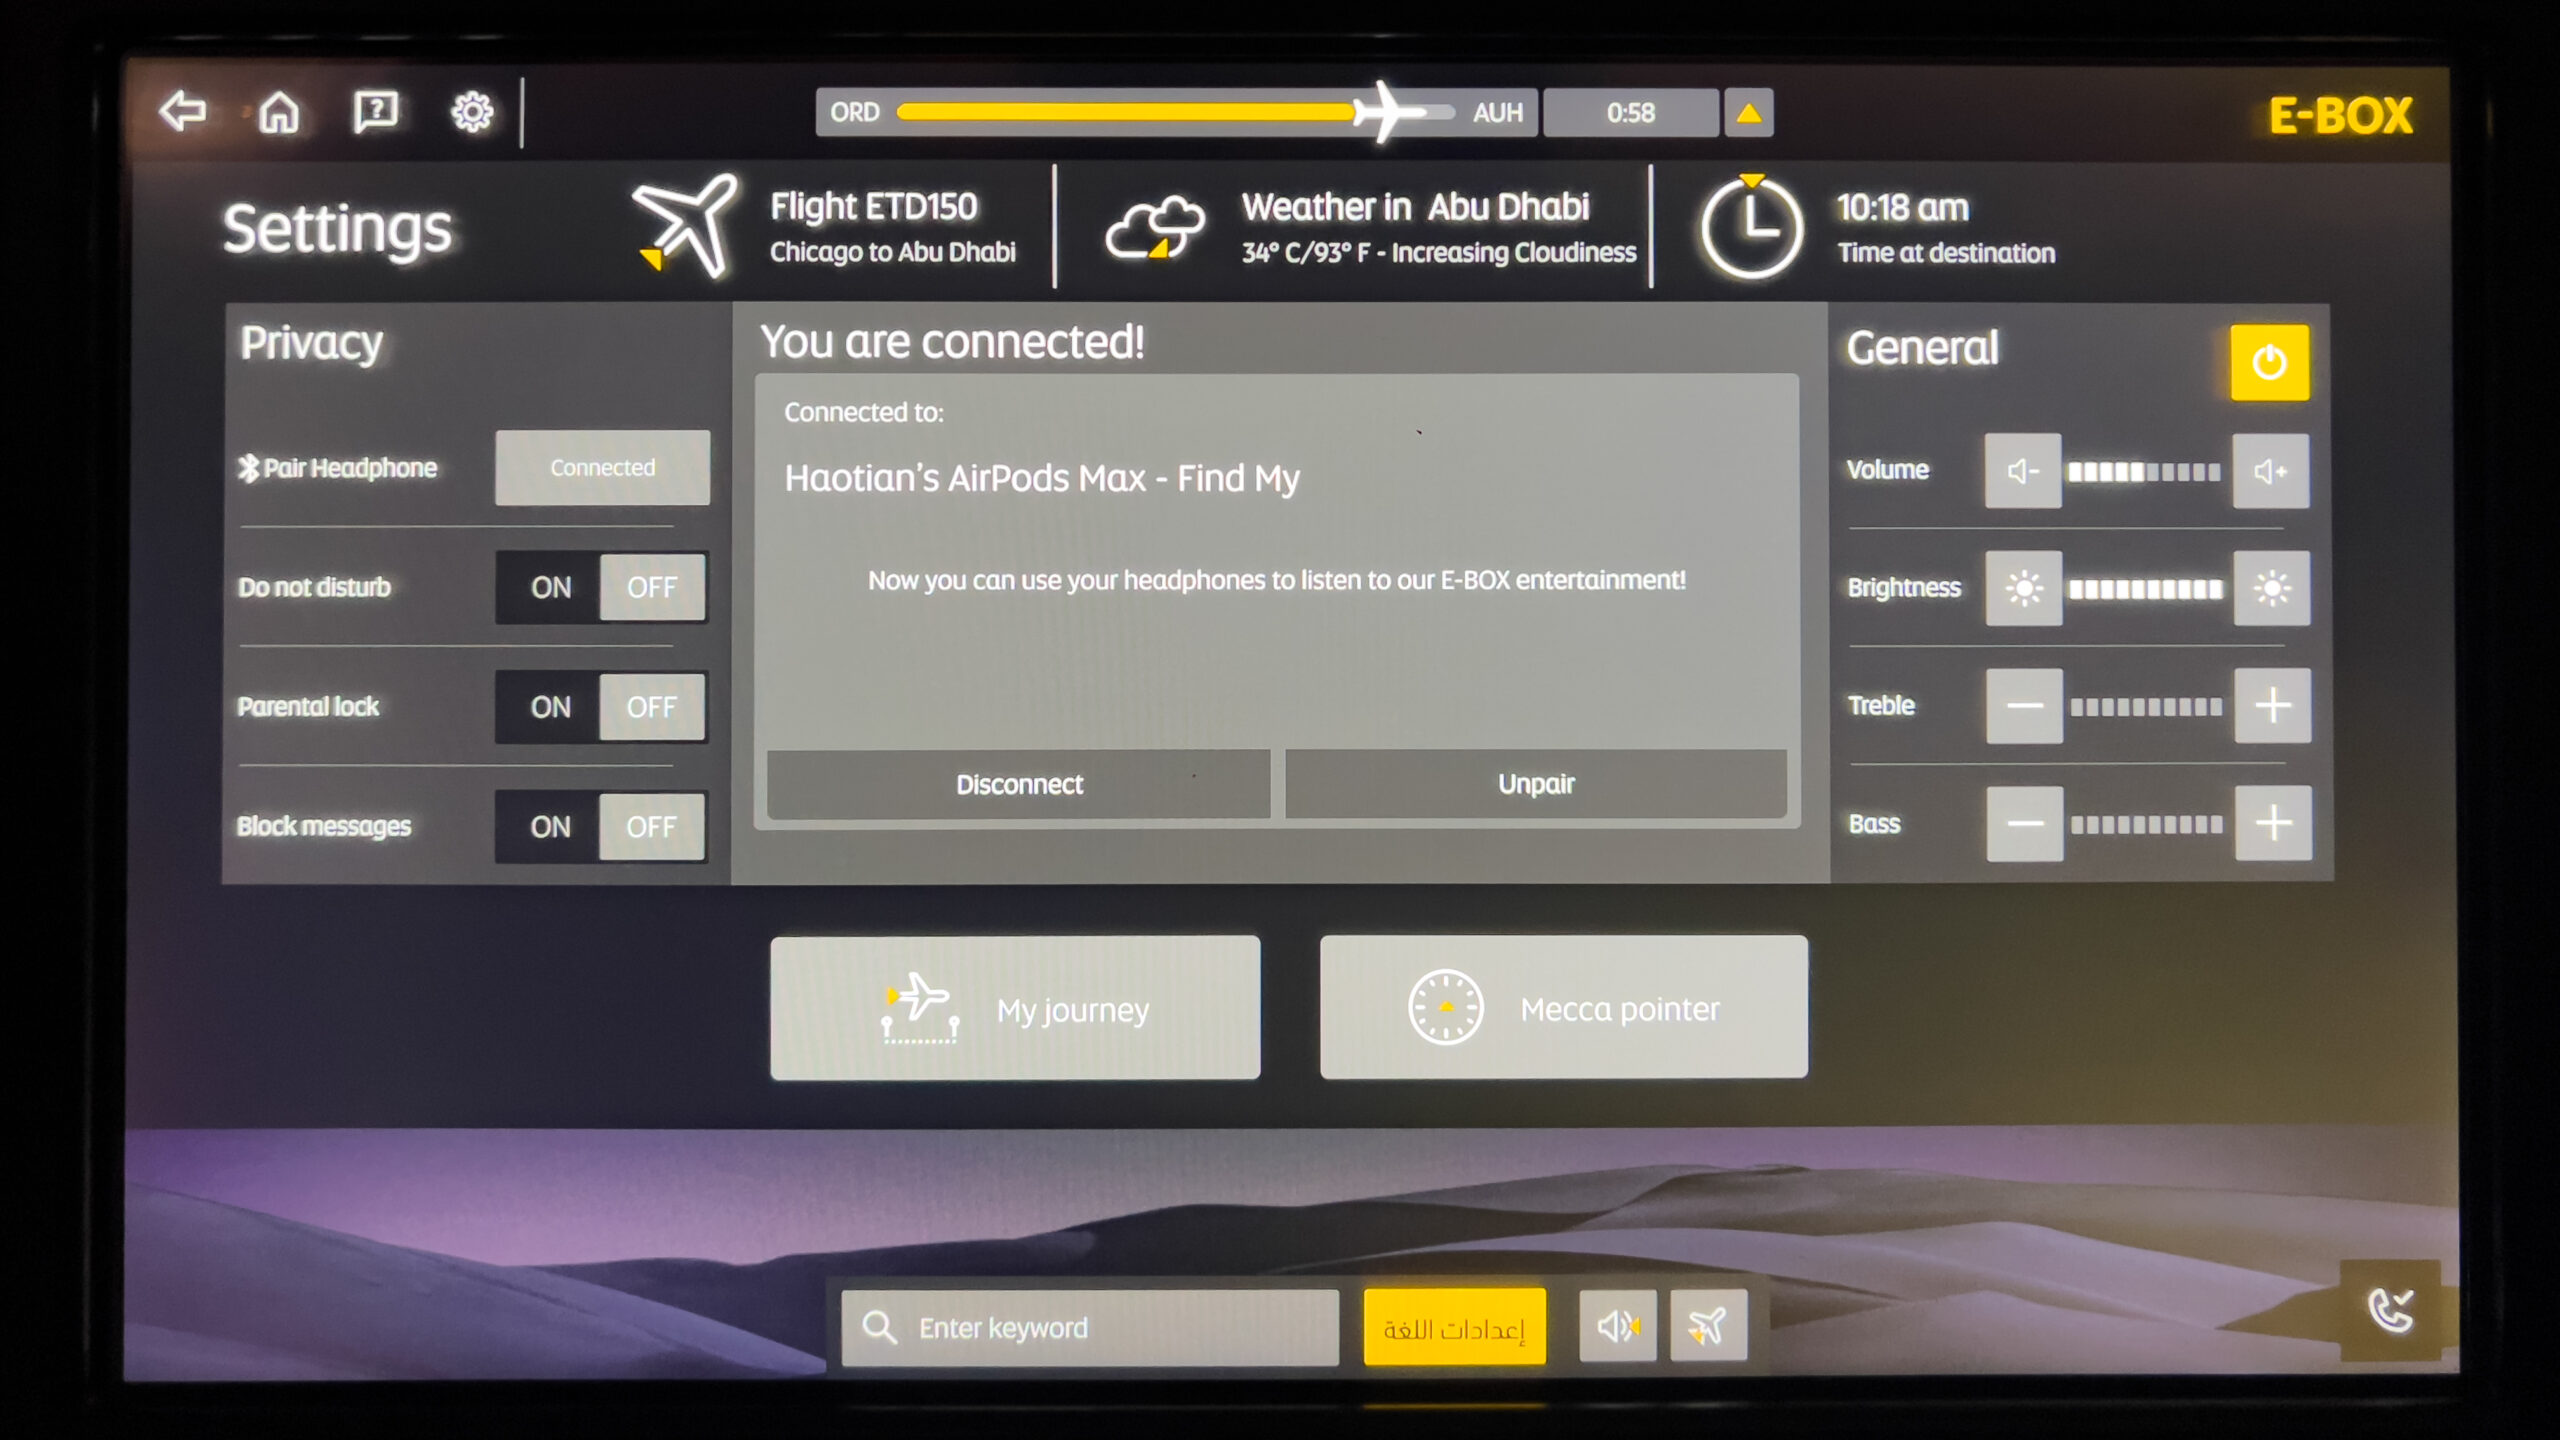Click the weather cloud icon
Screen dimensions: 2560x1440
click(x=1155, y=228)
